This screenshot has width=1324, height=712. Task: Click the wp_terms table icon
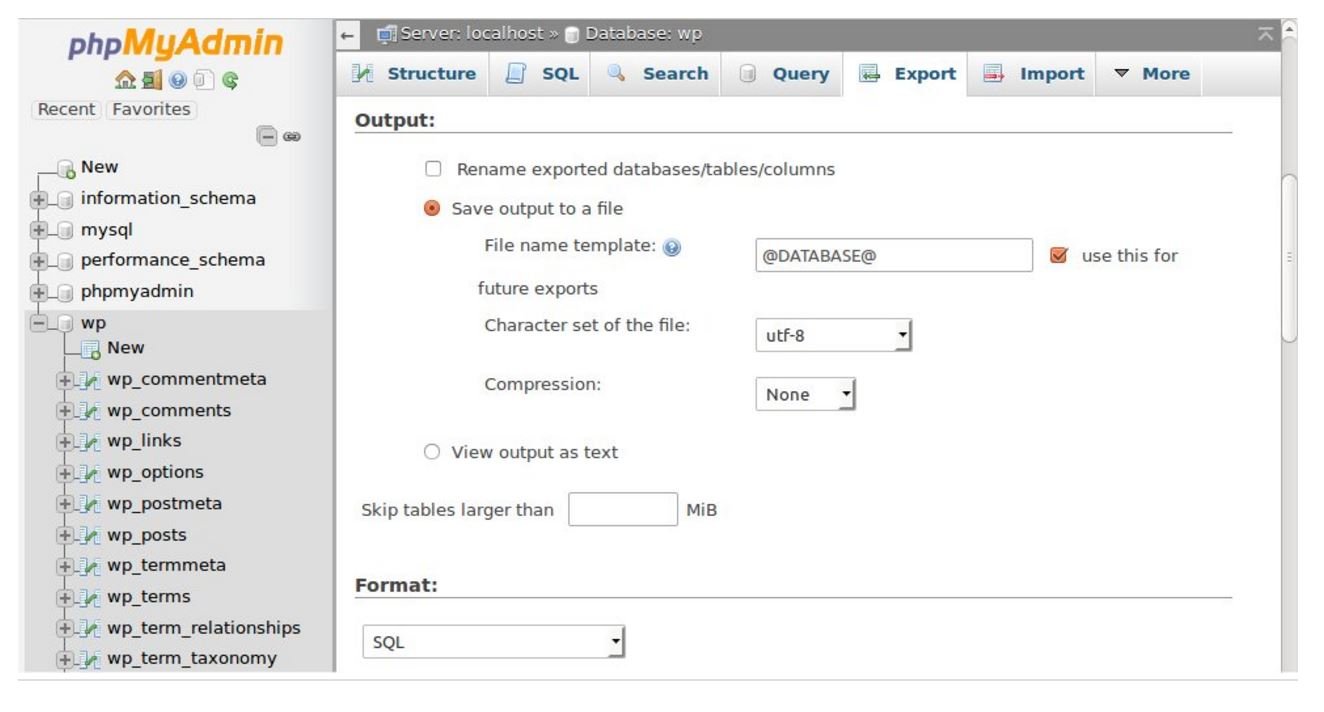coord(92,597)
